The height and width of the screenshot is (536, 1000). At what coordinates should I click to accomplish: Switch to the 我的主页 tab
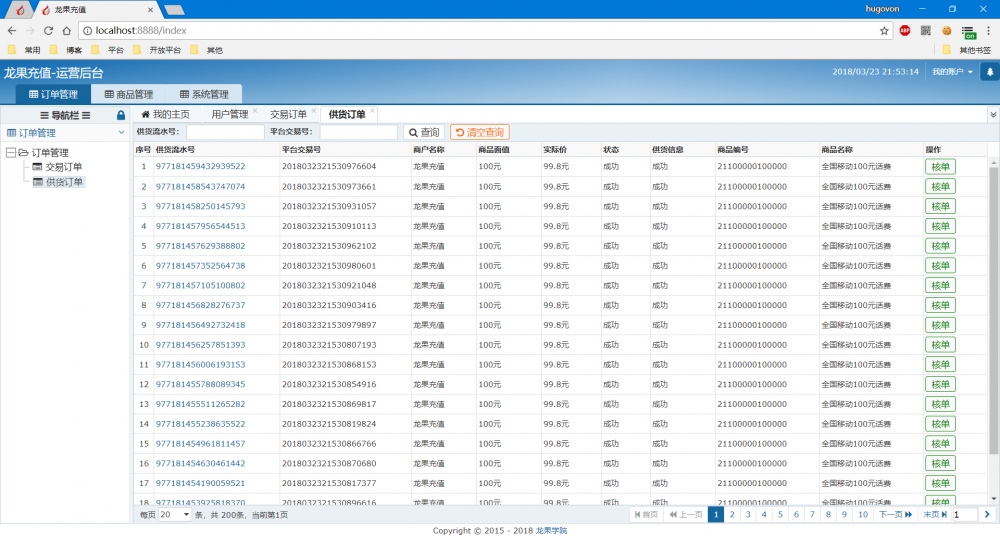[165, 115]
